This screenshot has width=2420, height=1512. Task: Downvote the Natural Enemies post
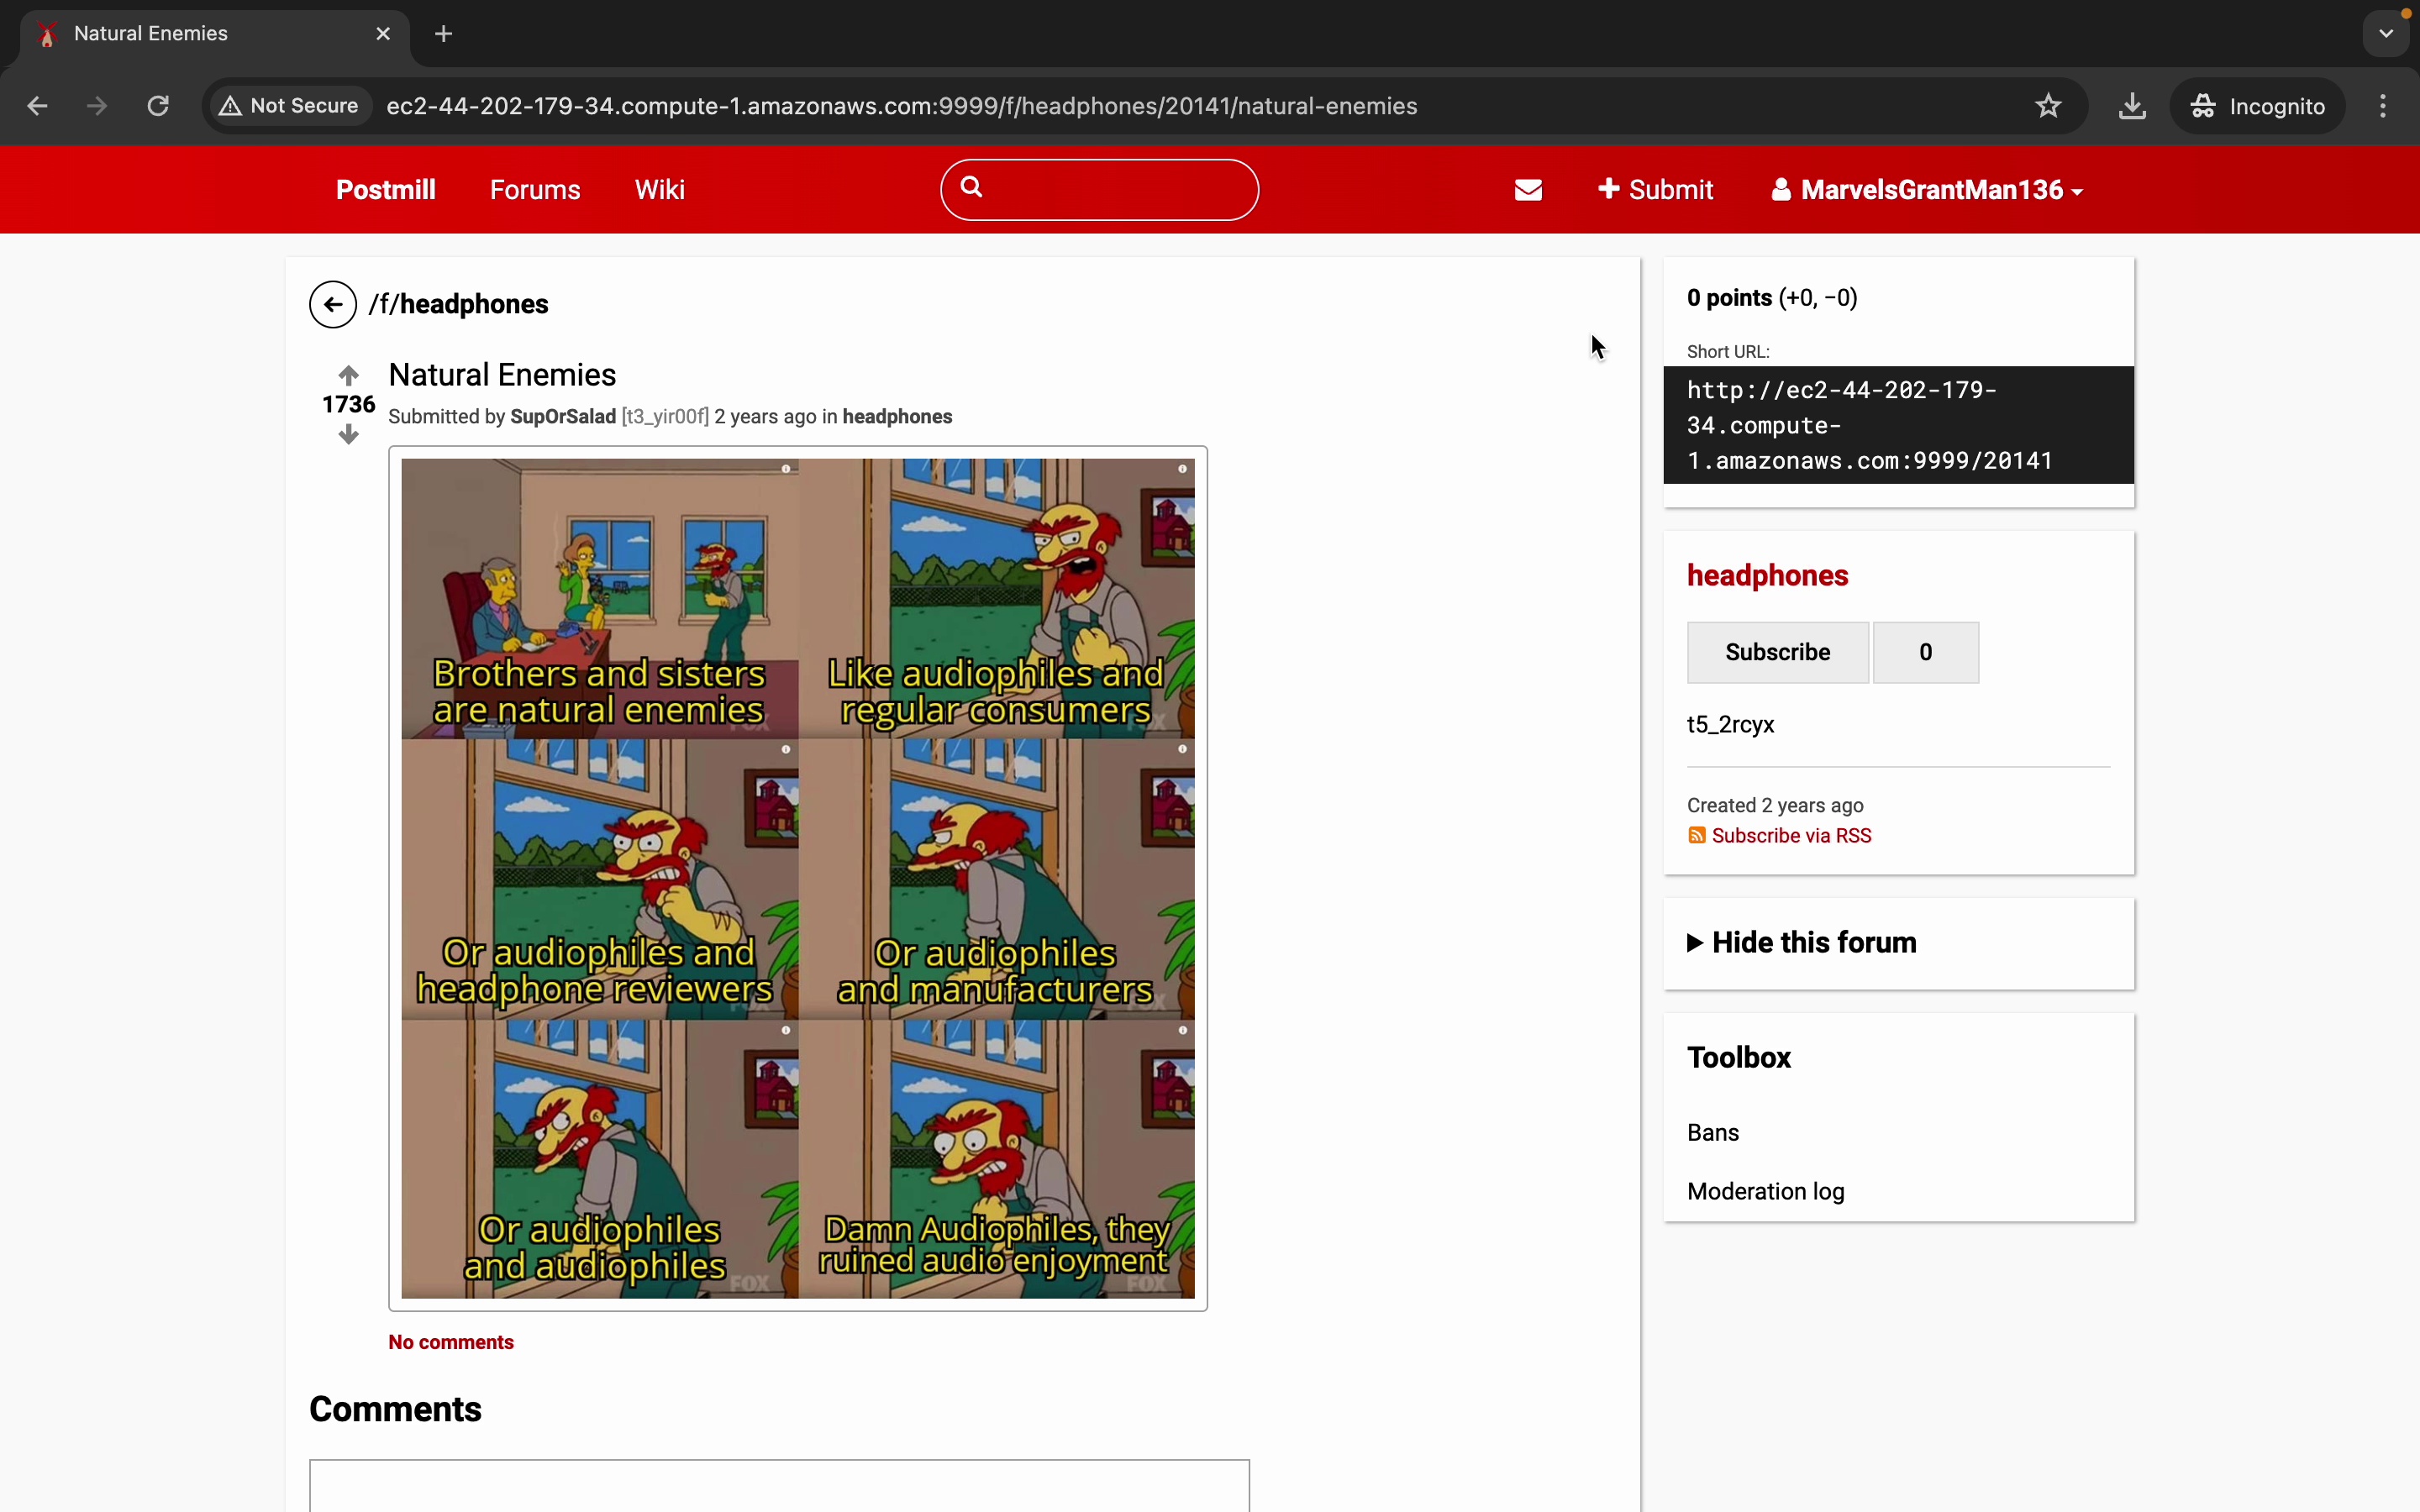(x=348, y=434)
